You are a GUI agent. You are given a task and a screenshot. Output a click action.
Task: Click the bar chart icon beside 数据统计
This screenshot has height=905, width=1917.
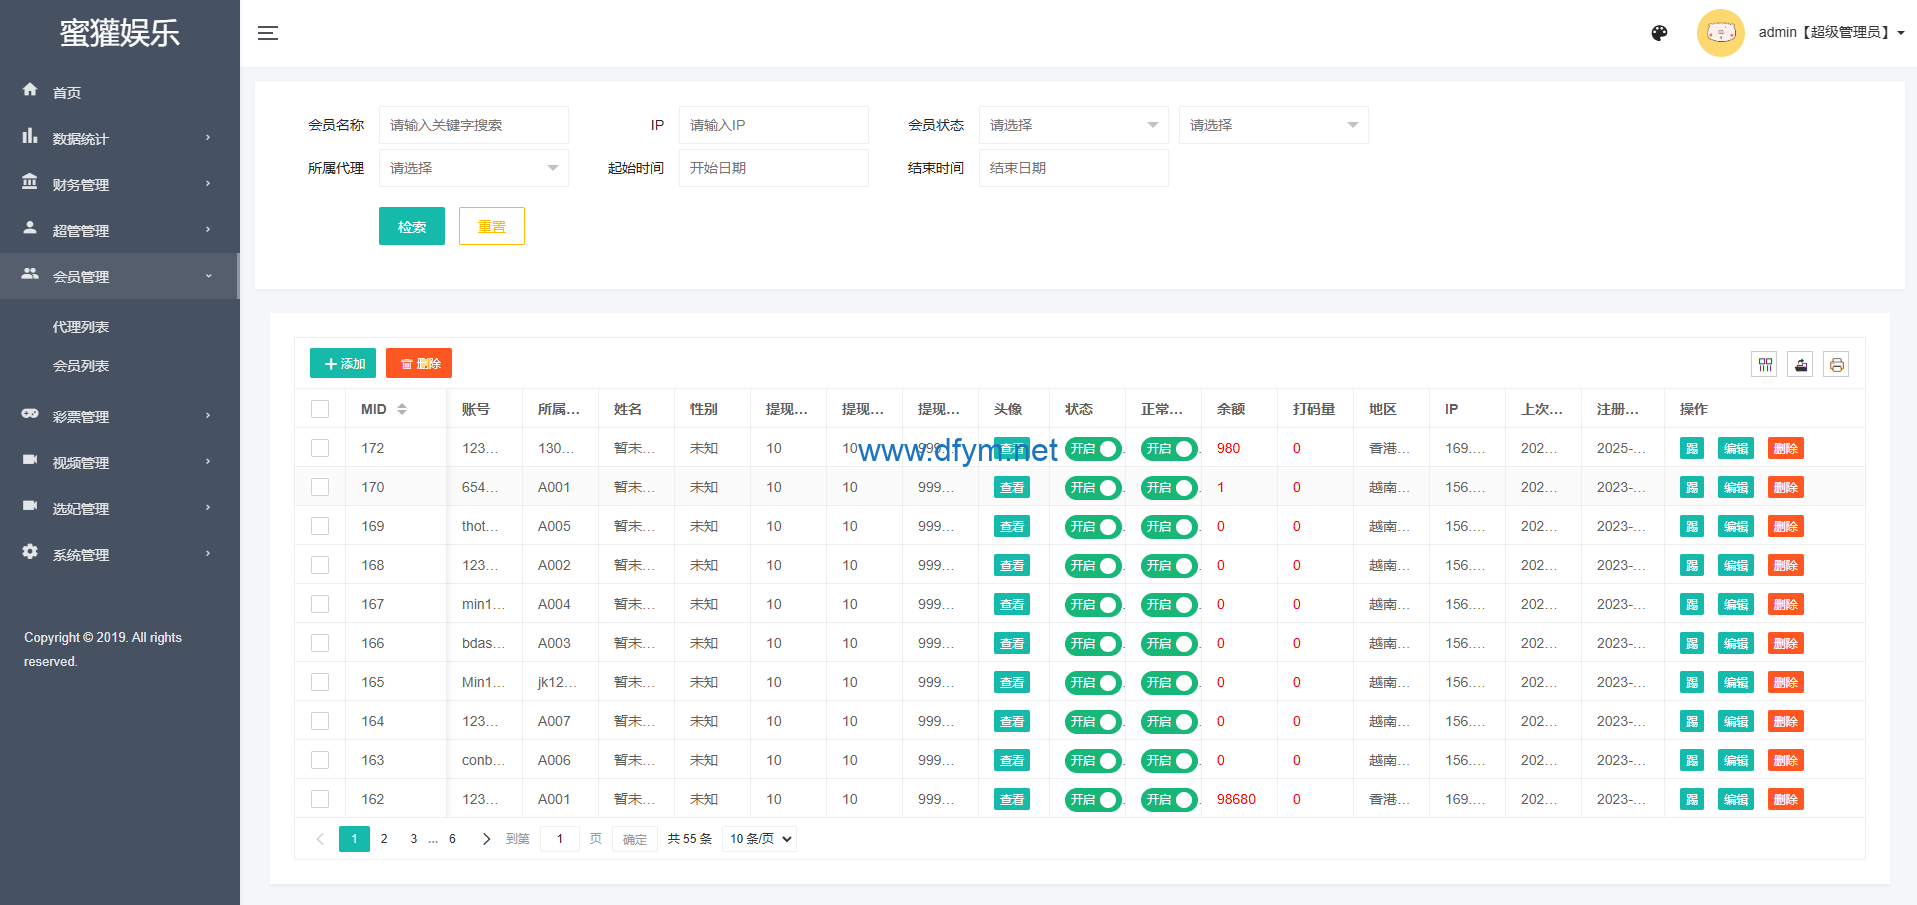pos(30,136)
